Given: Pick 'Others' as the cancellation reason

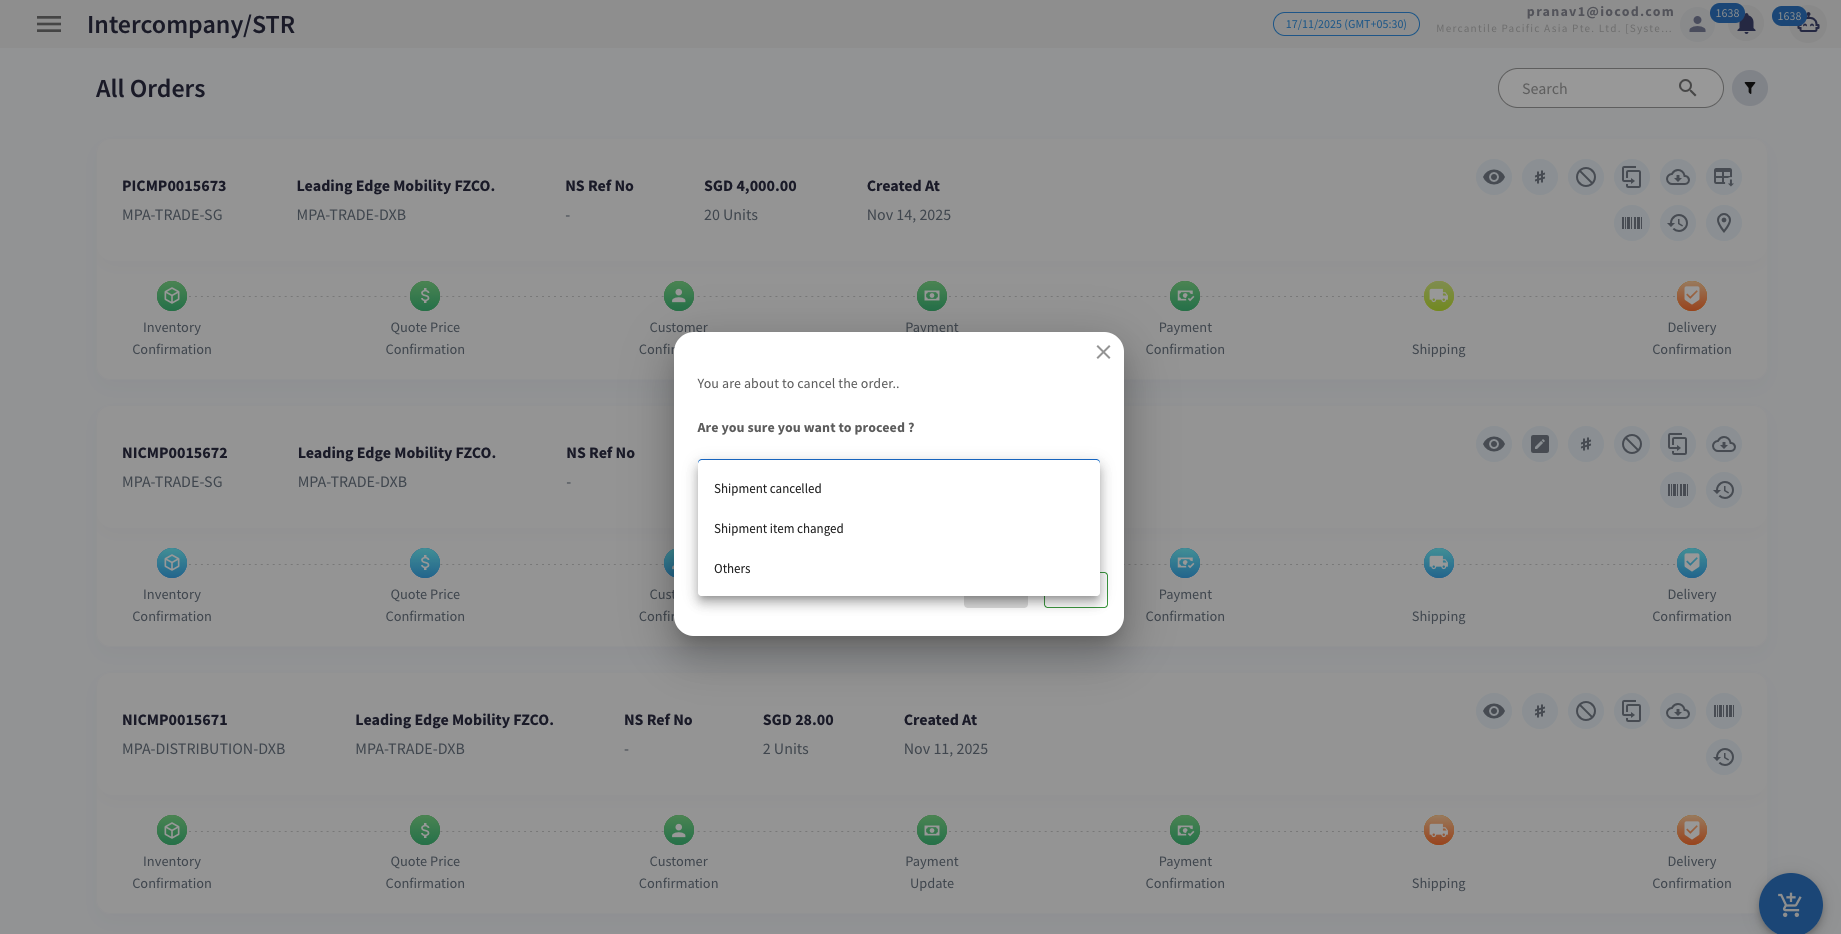Looking at the screenshot, I should tap(732, 568).
